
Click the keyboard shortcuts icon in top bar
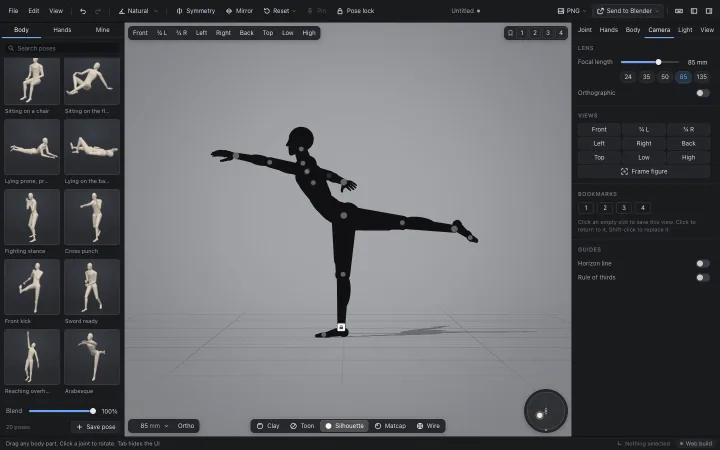679,11
